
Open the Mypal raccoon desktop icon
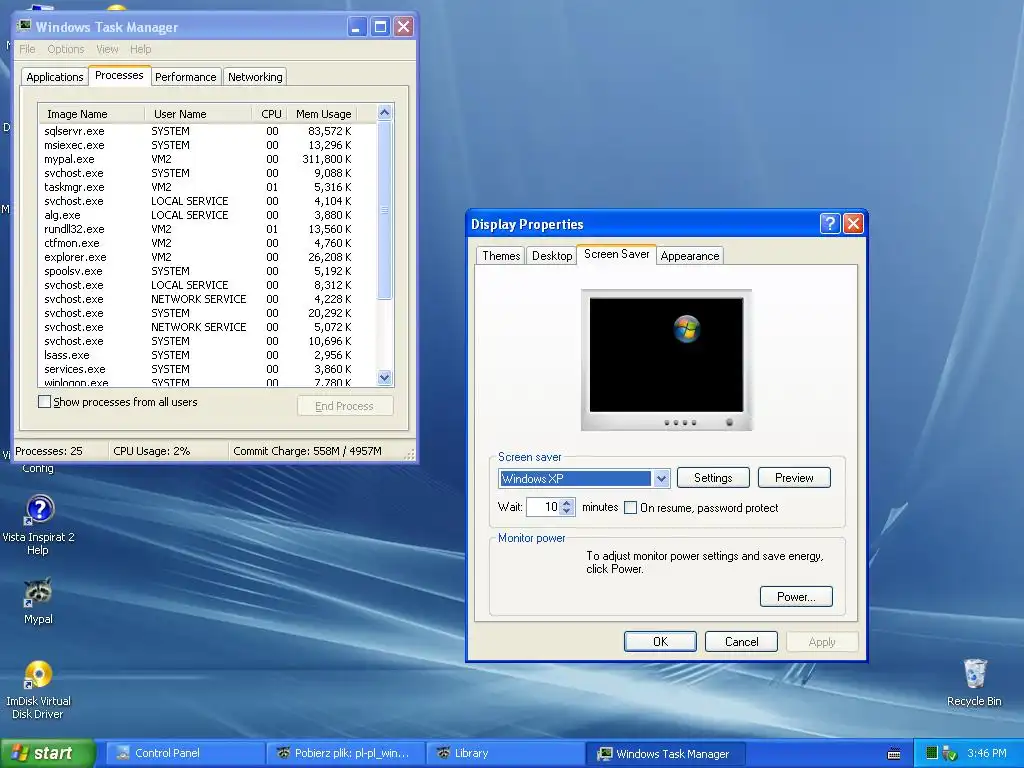[38, 592]
